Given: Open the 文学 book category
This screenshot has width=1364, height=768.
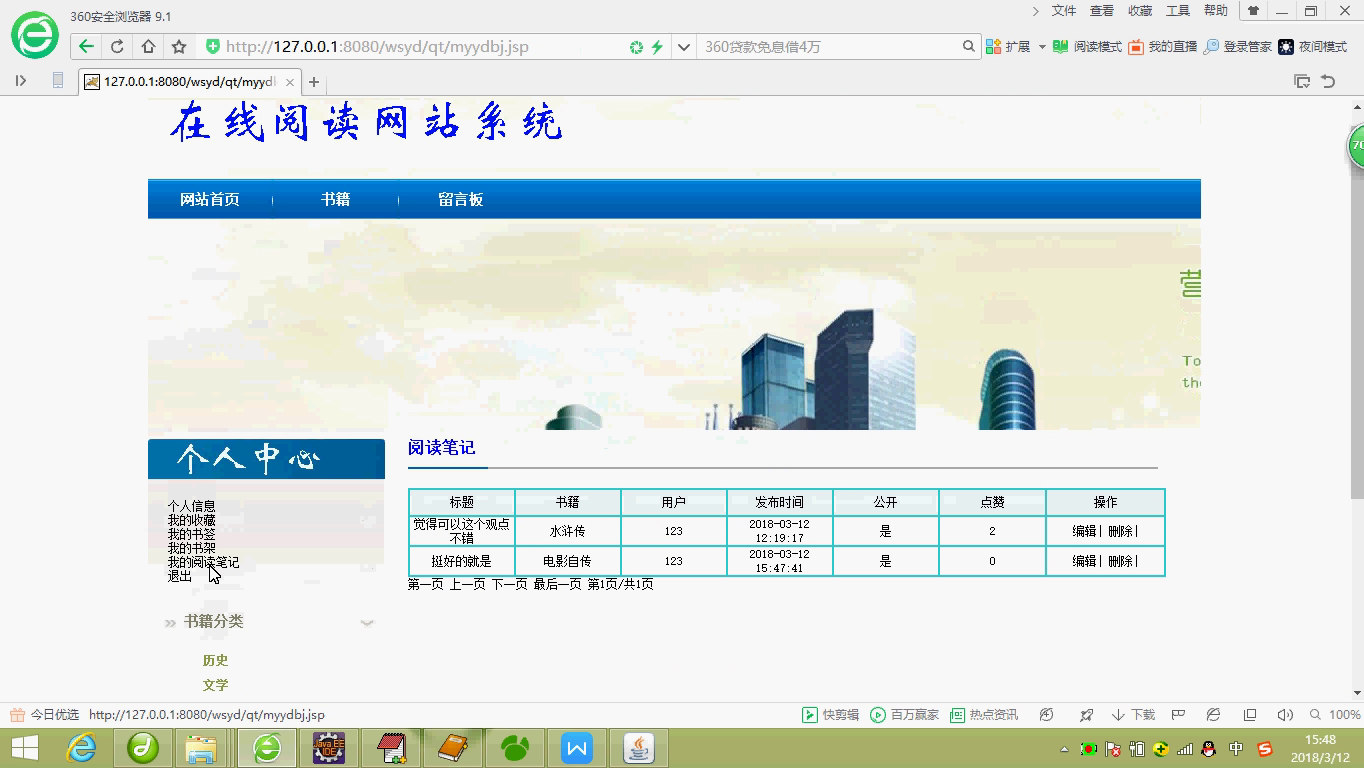Looking at the screenshot, I should [x=215, y=685].
